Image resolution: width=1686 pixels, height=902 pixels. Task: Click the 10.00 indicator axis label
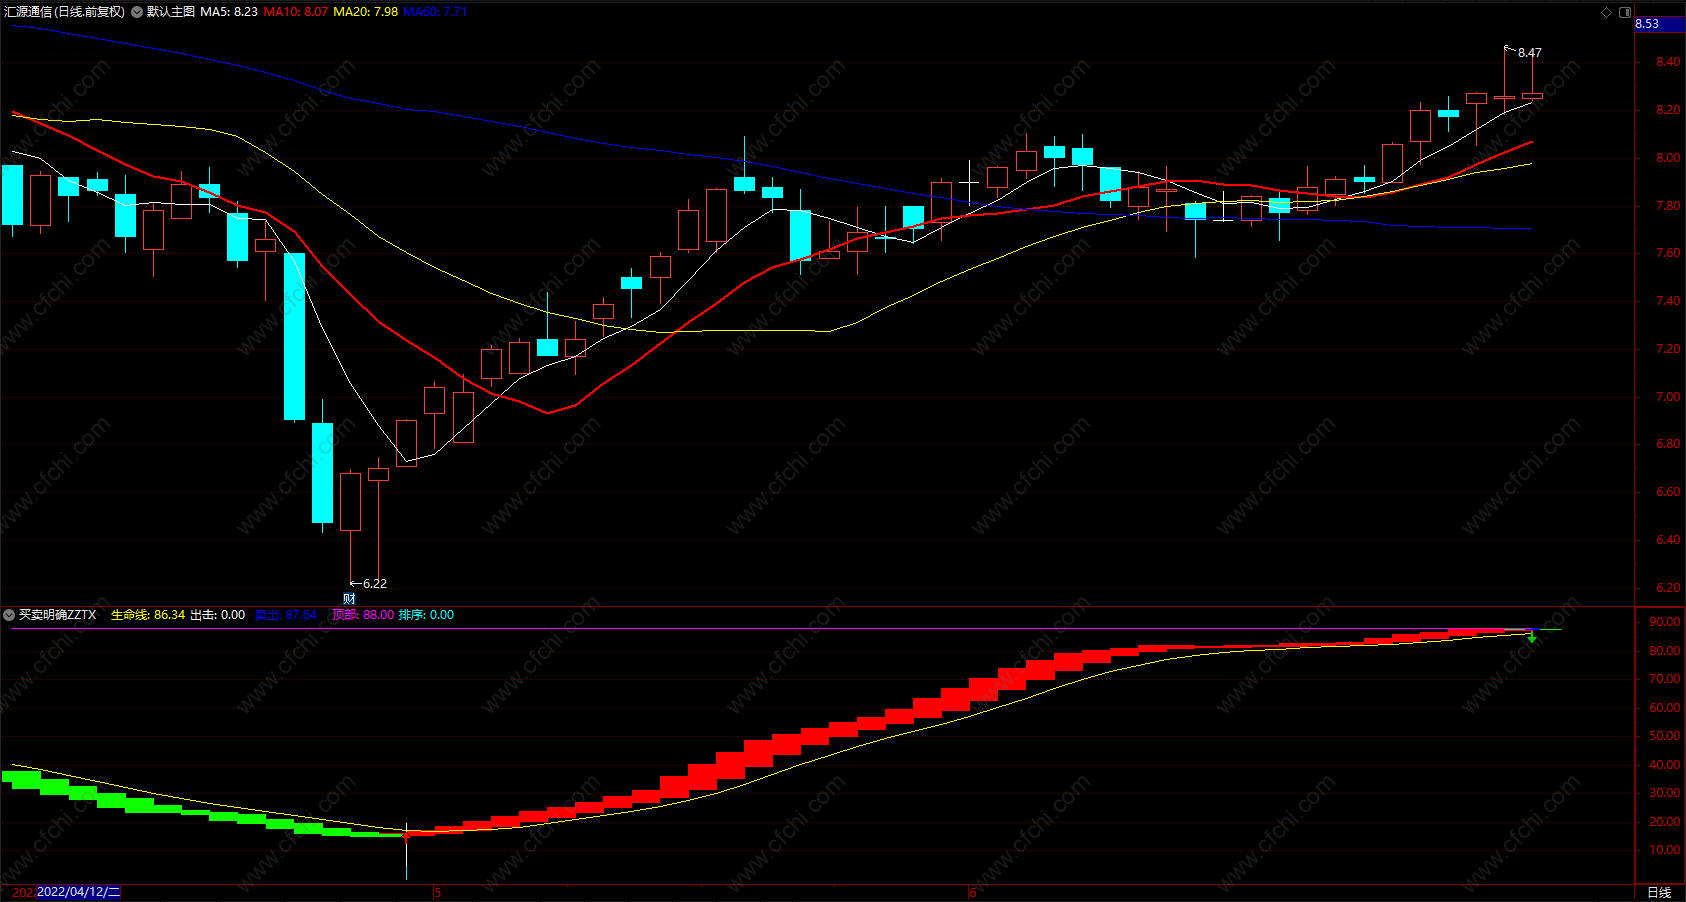click(1665, 850)
